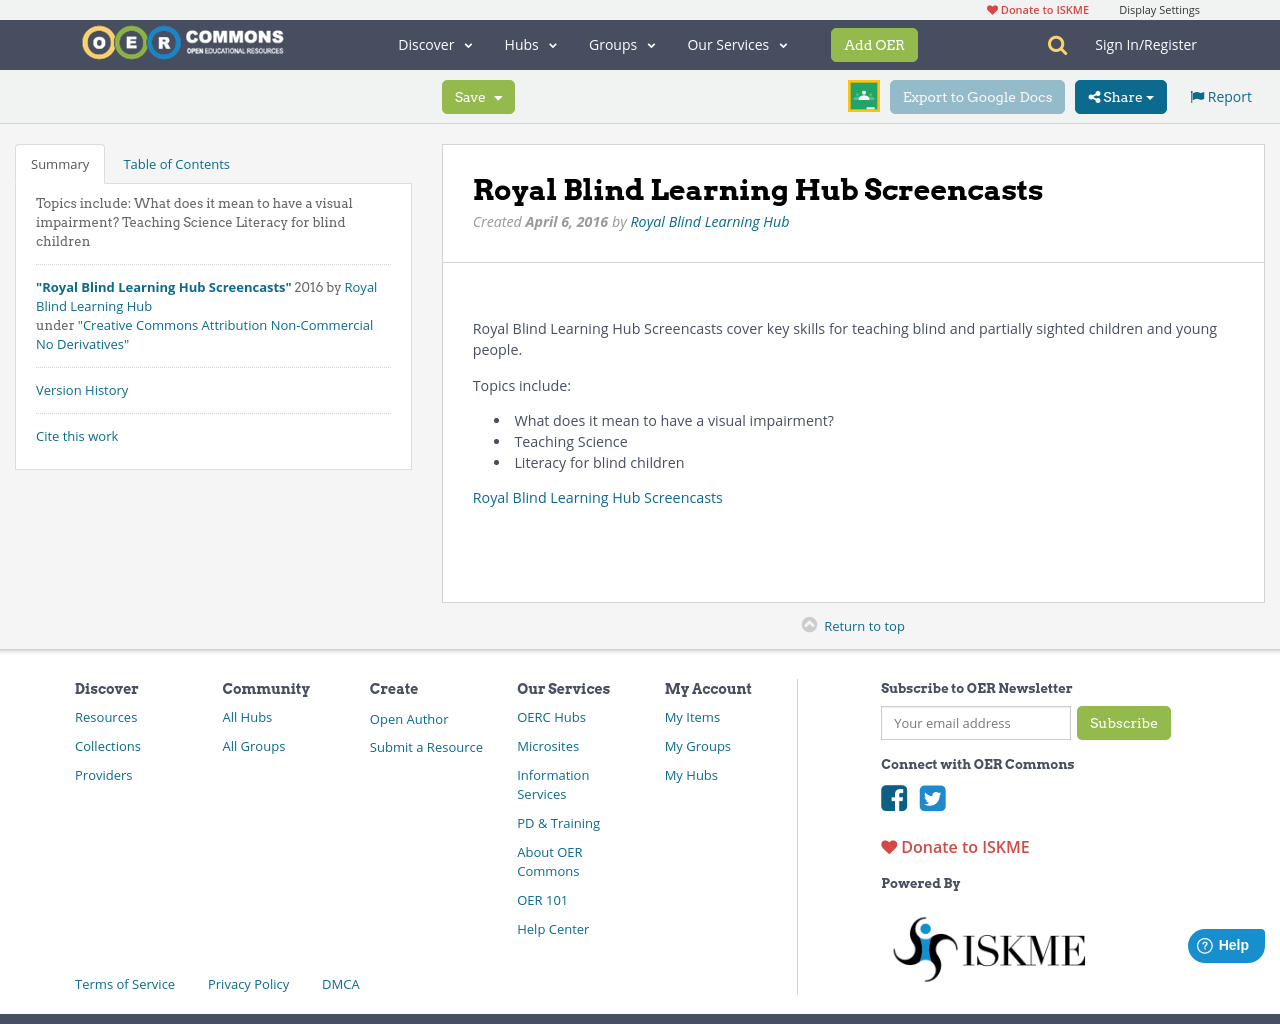Expand the Our Services menu

tap(737, 45)
